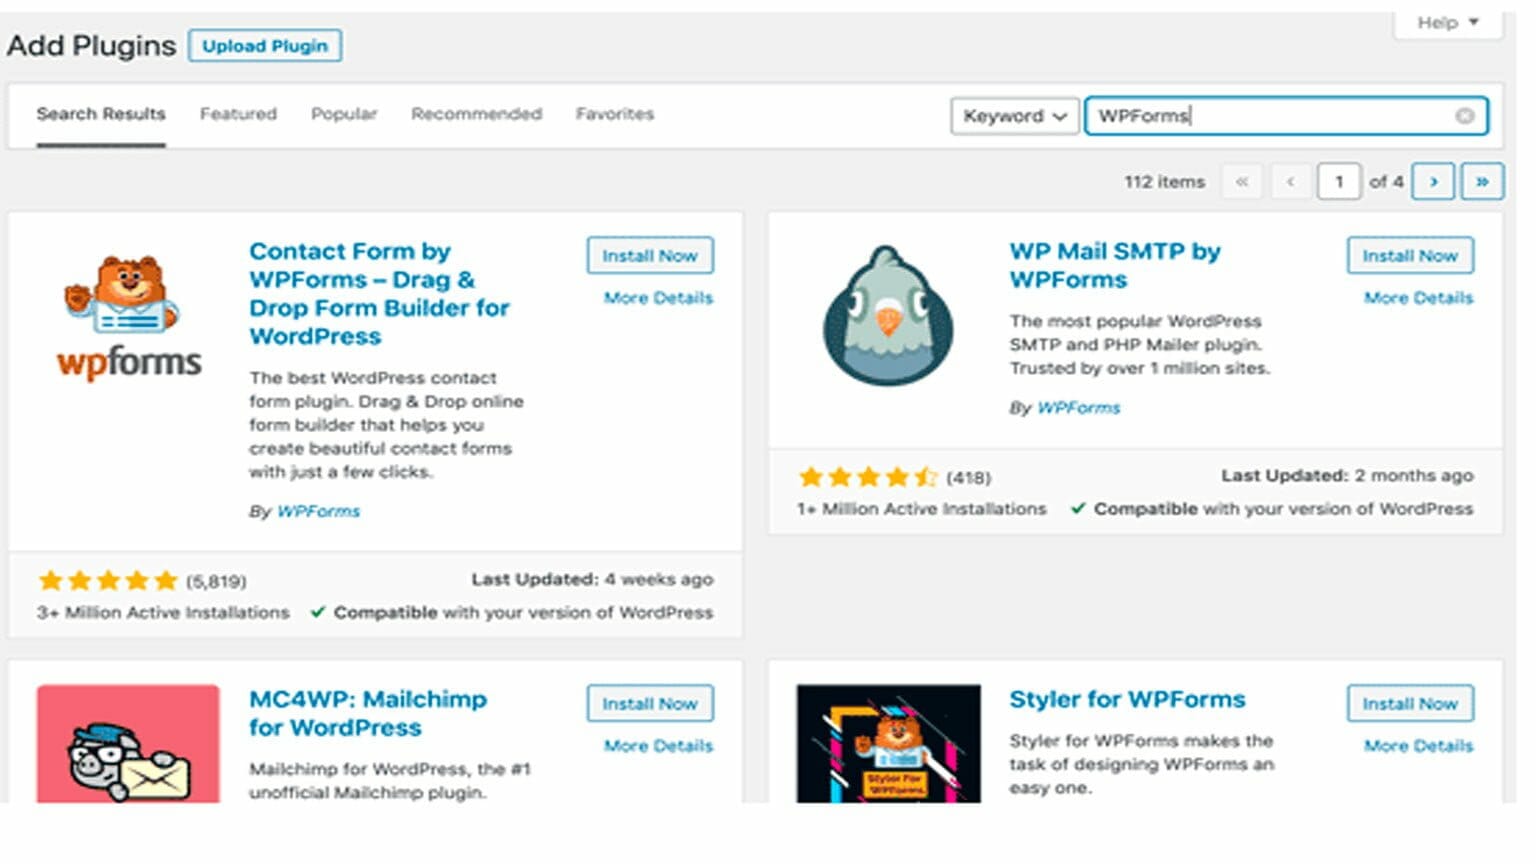Click the WPForms bear logo thumbnail

coord(129,319)
